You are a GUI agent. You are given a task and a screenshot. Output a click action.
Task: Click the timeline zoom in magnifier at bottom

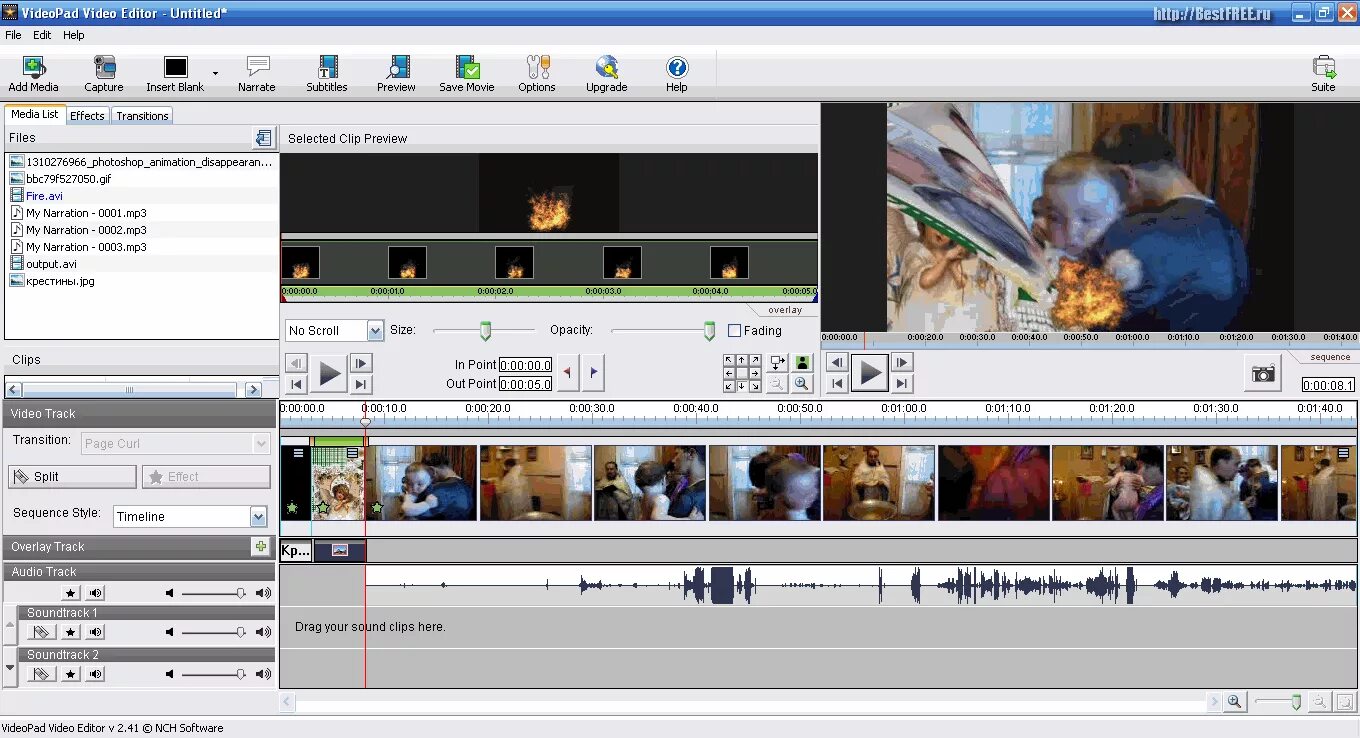click(x=1235, y=702)
